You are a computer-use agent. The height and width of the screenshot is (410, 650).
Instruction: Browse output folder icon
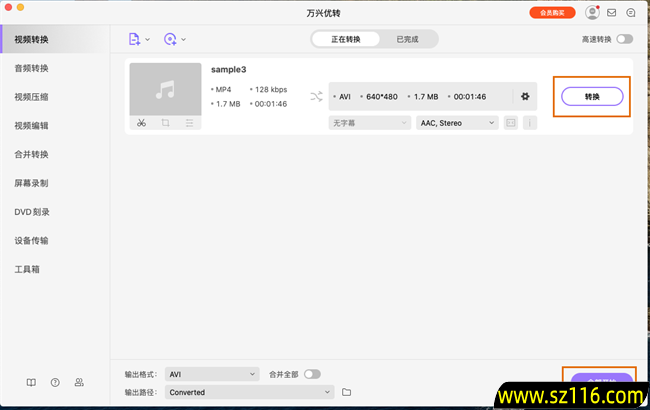point(346,392)
